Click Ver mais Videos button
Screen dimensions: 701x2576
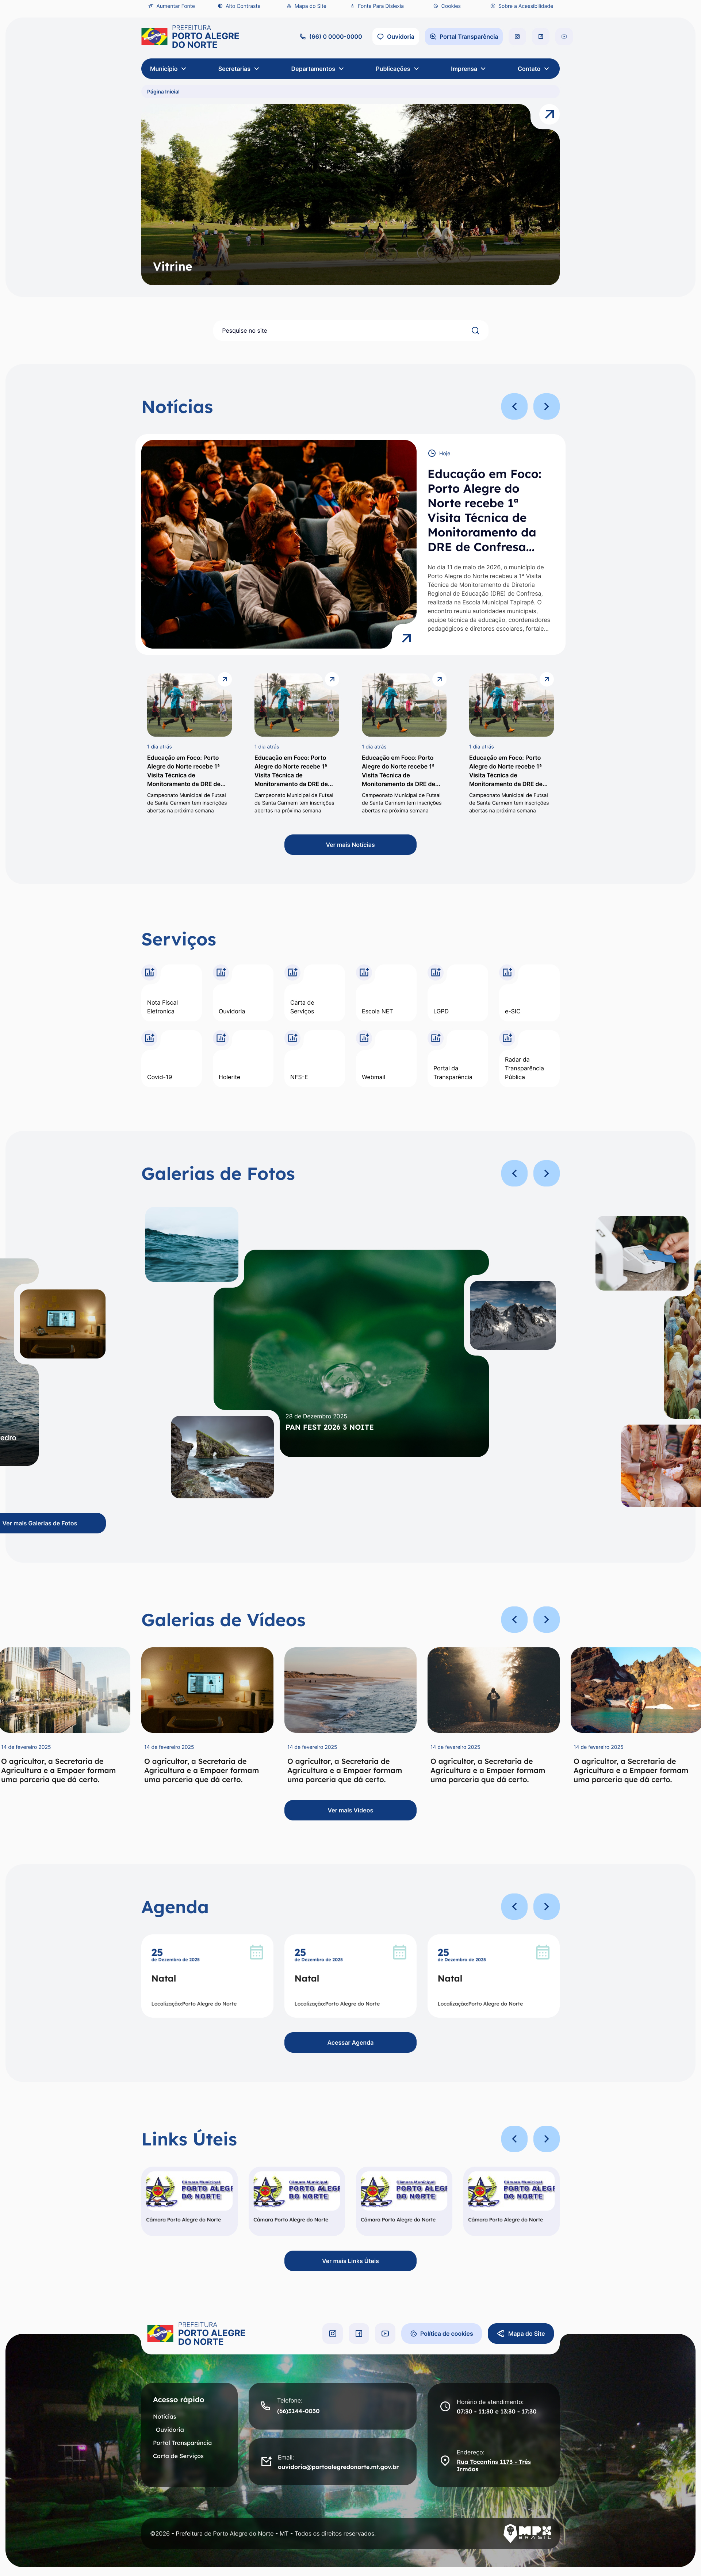[350, 1810]
